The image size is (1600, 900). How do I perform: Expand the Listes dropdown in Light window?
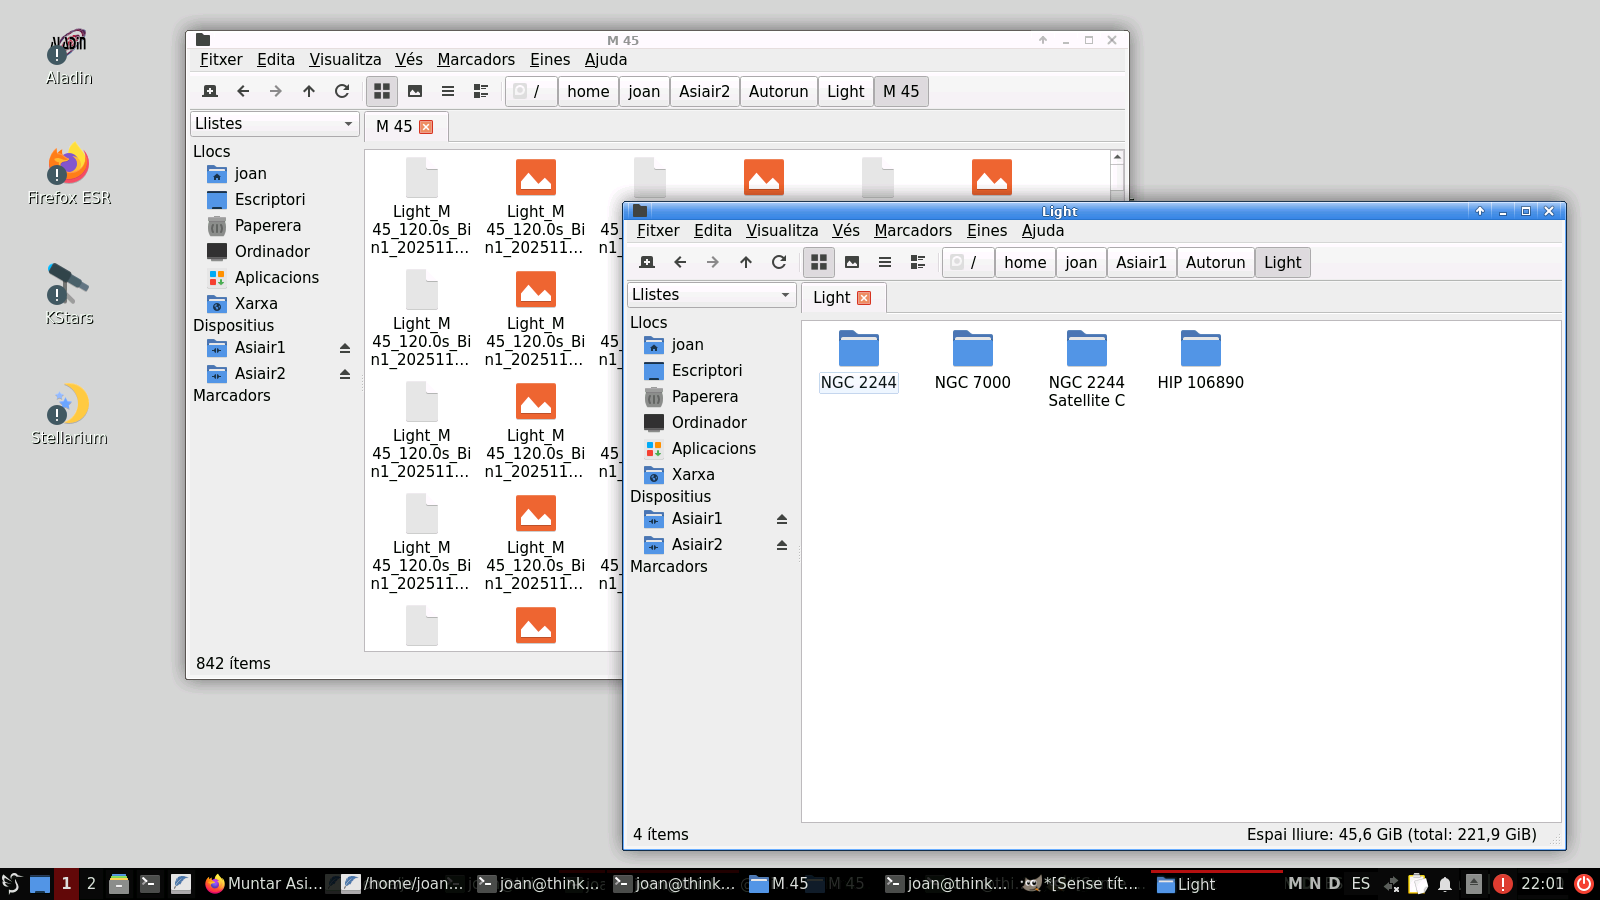click(711, 295)
